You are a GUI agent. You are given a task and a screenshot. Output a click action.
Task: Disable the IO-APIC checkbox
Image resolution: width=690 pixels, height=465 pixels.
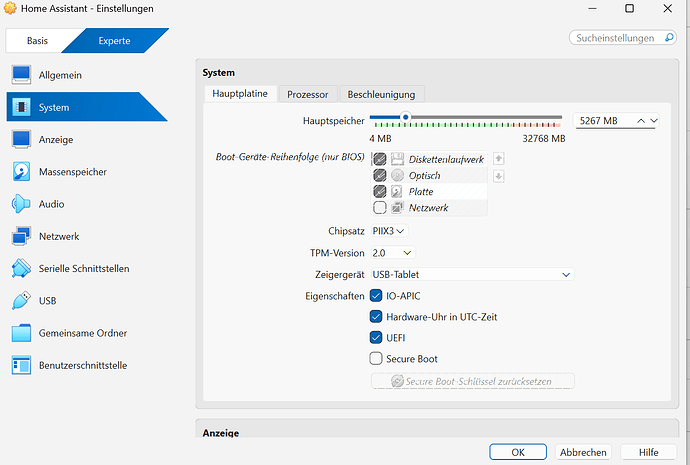point(376,296)
